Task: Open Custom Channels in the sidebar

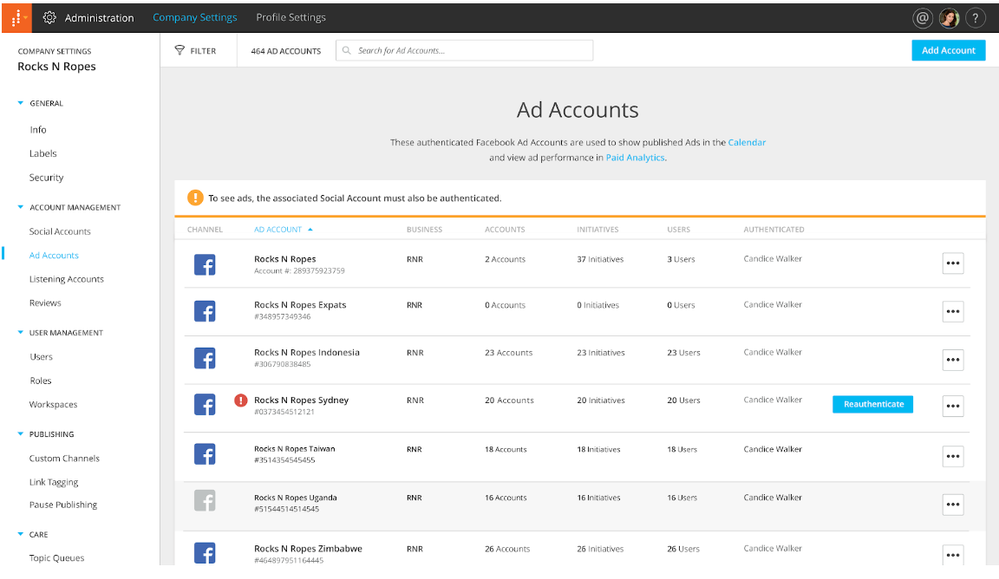Action: 64,459
